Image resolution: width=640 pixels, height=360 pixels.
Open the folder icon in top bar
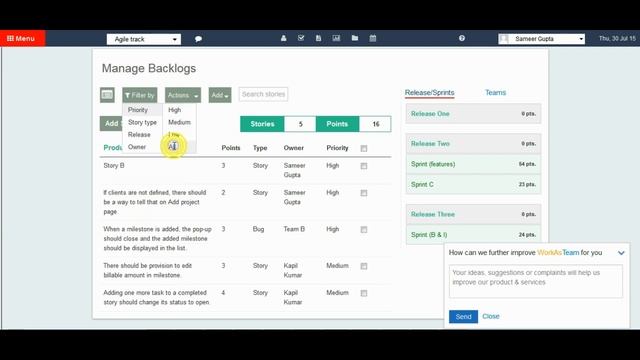(x=355, y=38)
